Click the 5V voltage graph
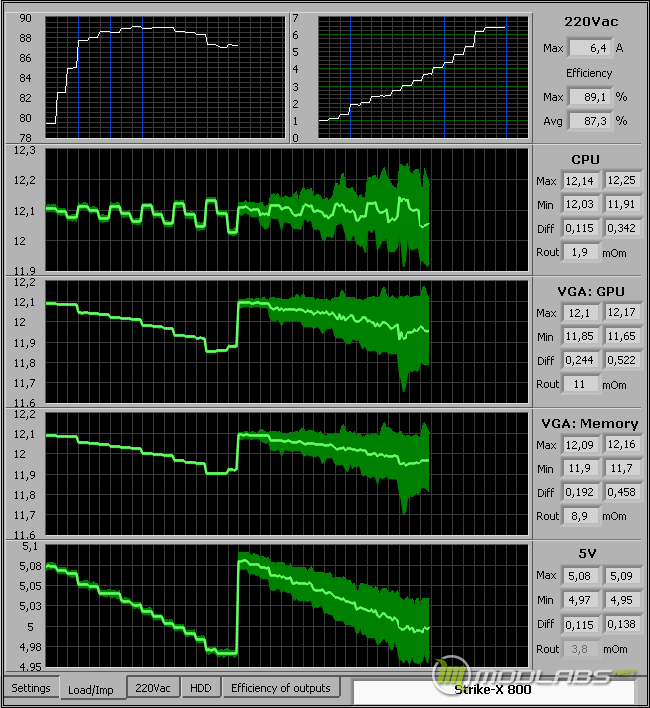Screen dimensions: 650x708 tap(287, 606)
